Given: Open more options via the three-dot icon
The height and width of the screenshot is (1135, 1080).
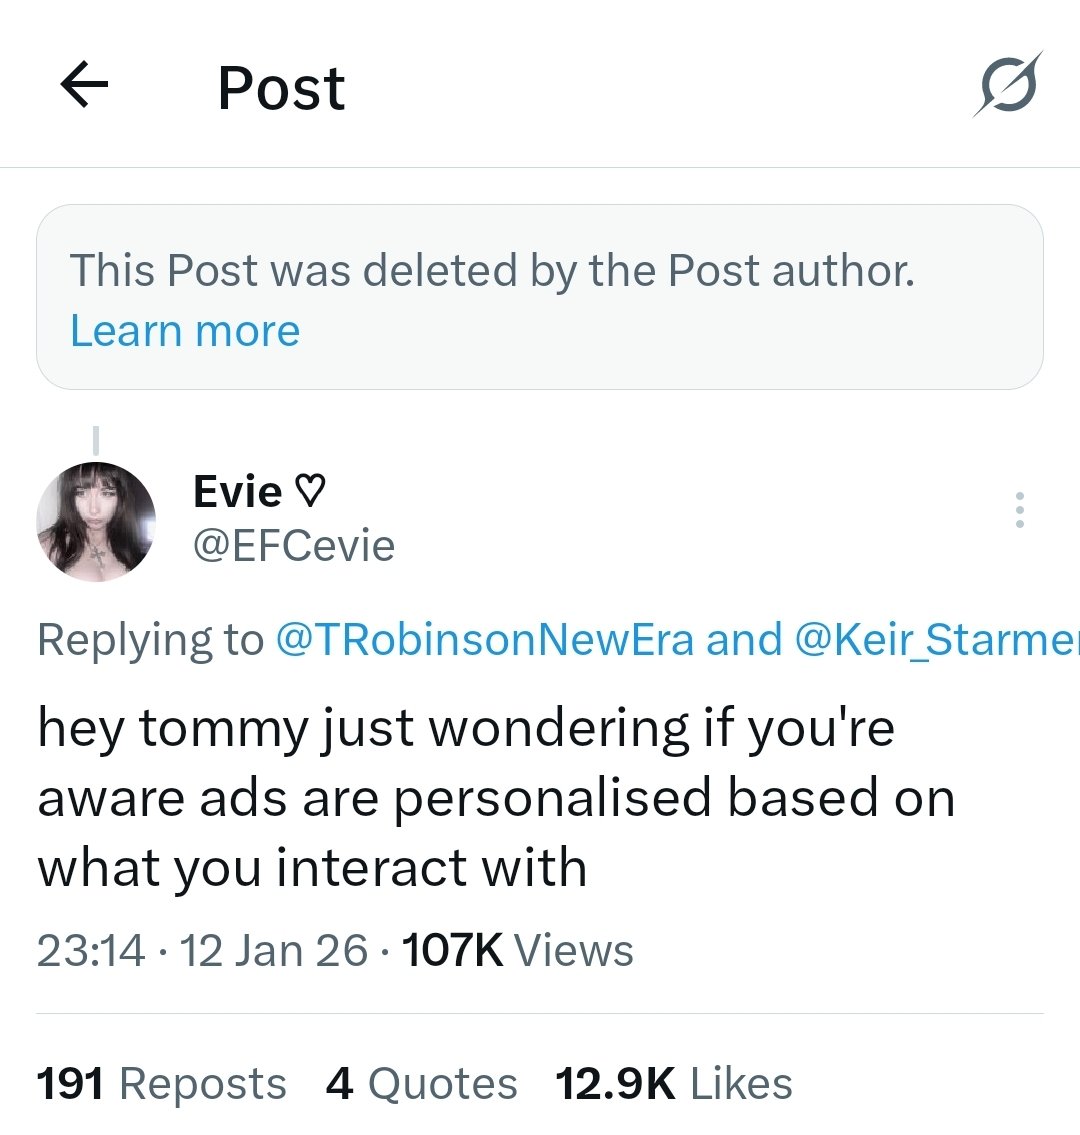Looking at the screenshot, I should point(1019,510).
